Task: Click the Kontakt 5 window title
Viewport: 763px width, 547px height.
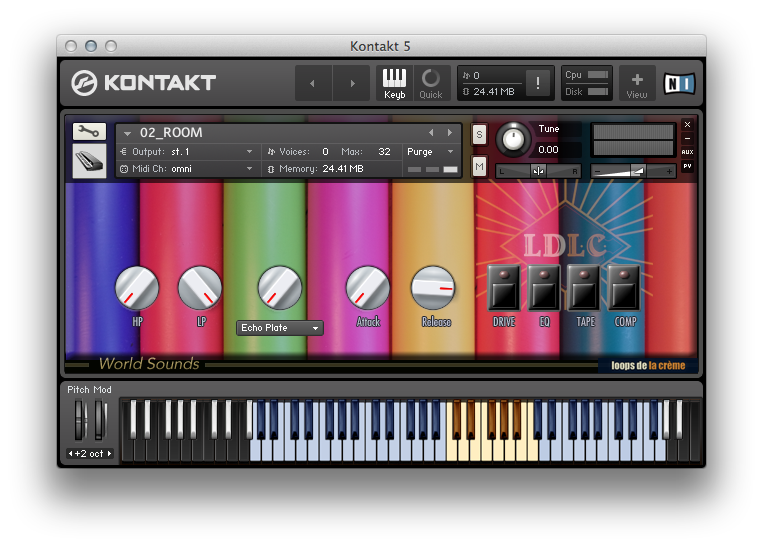Action: click(381, 46)
